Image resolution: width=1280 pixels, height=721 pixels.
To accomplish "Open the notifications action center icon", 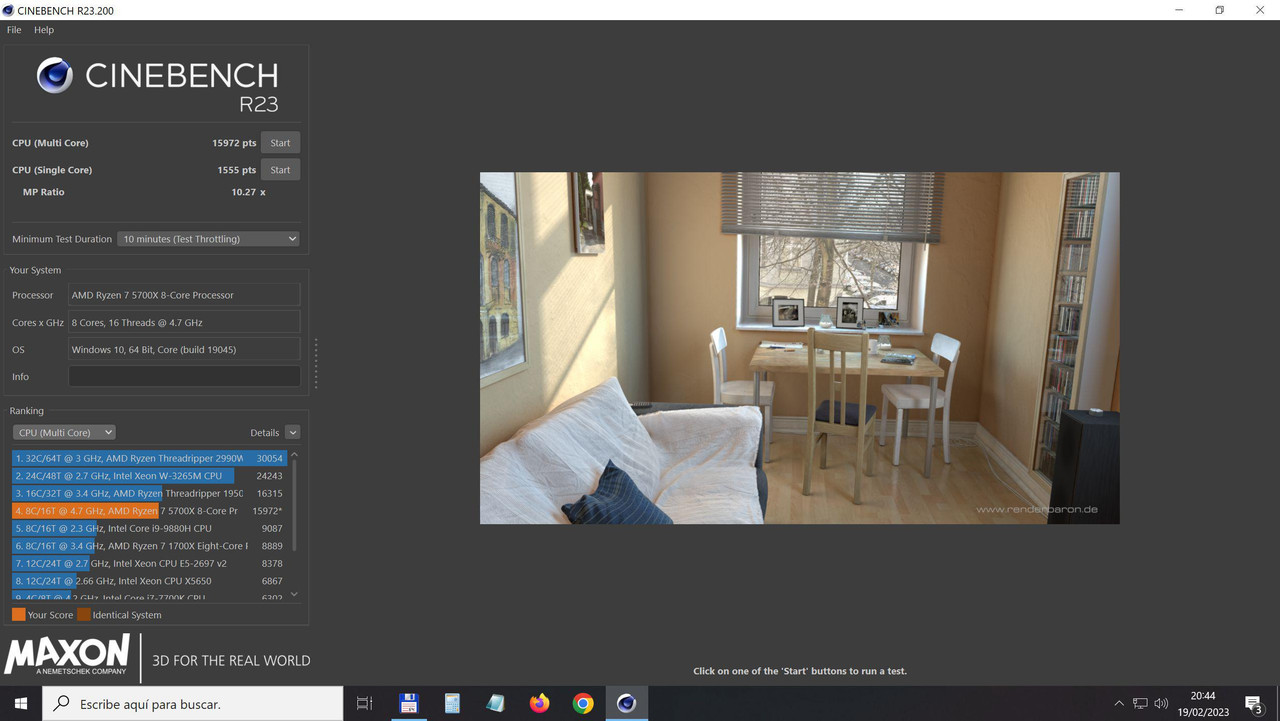I will (x=1254, y=704).
